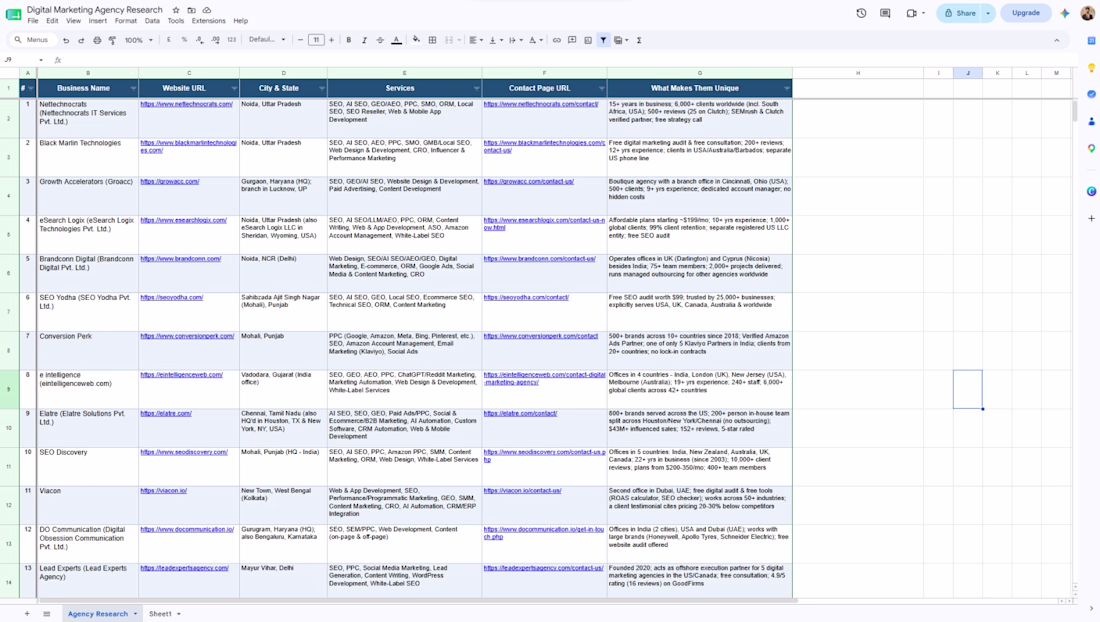Viewport: 1100px width, 622px height.
Task: Apply percent format to cell
Action: coord(185,40)
